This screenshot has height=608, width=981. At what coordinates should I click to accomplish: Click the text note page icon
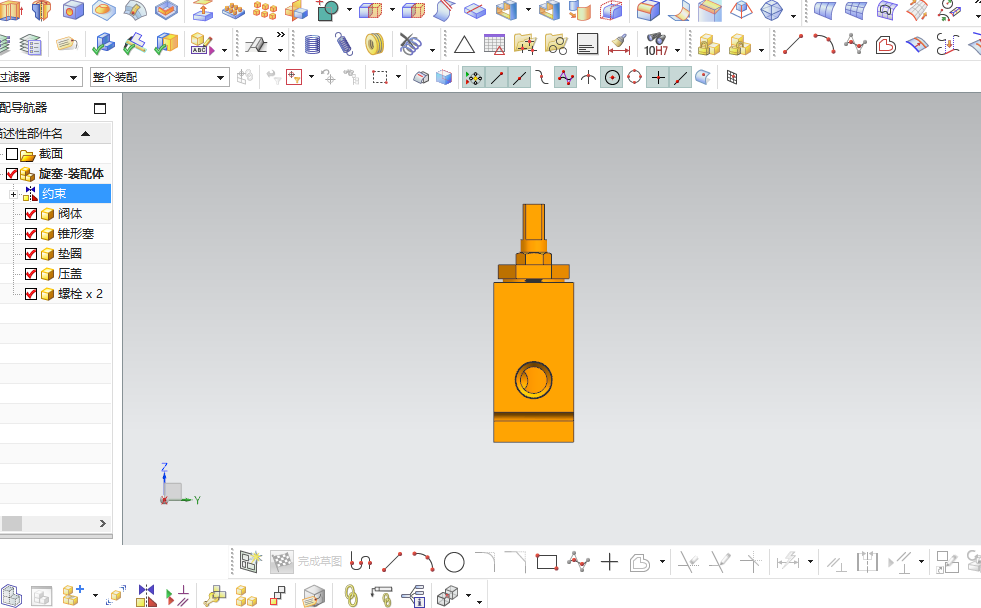click(587, 44)
